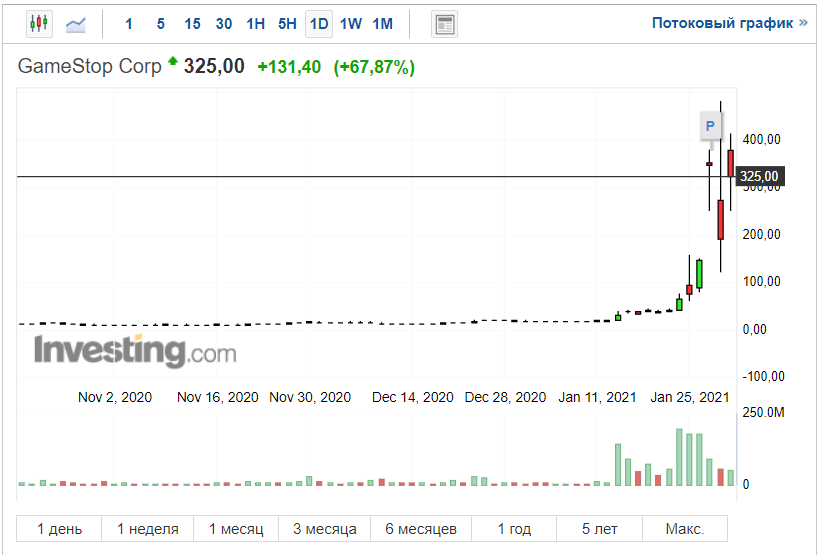This screenshot has width=827, height=555.
Task: Click the P marker on chart
Action: [x=710, y=126]
